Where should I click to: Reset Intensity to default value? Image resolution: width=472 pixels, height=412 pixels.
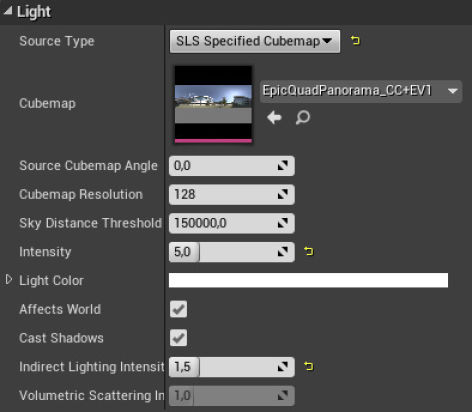[309, 251]
